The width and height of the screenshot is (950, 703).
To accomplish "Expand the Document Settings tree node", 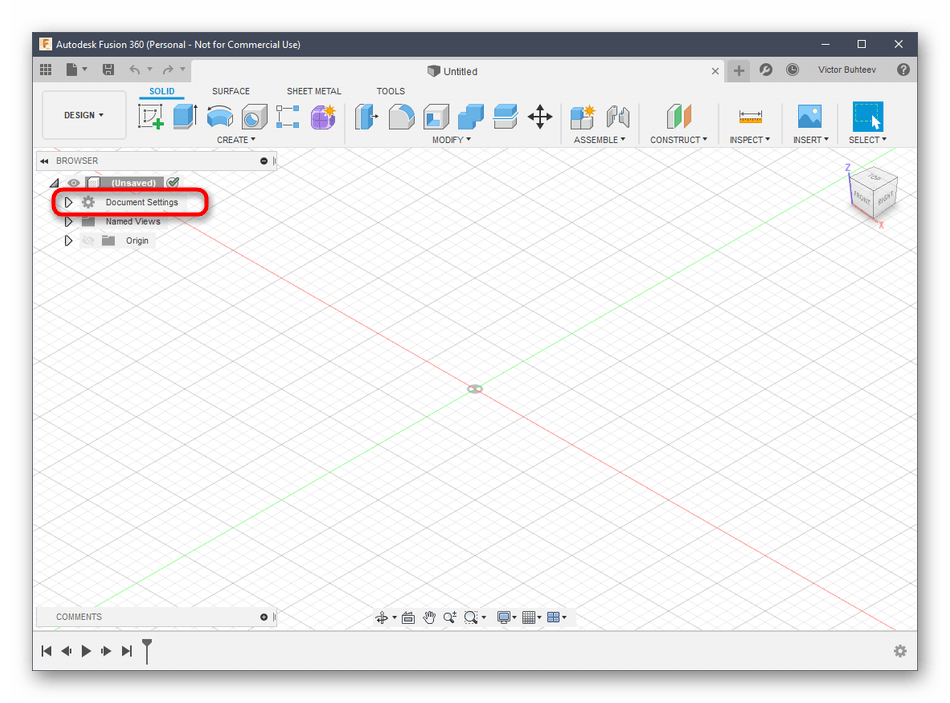I will click(68, 203).
